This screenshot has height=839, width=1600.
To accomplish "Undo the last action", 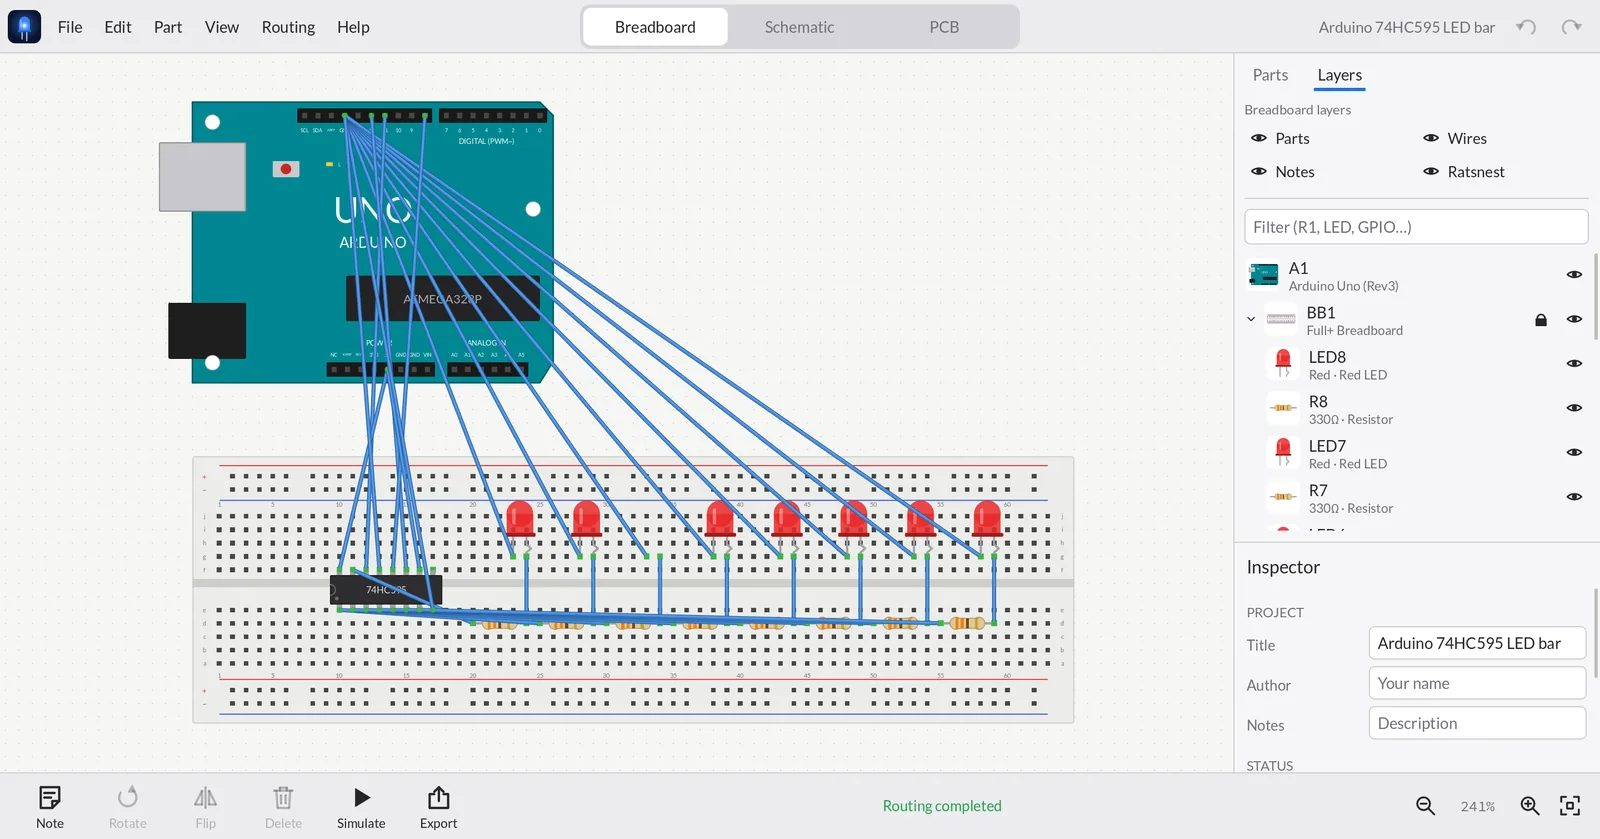I will click(1526, 27).
